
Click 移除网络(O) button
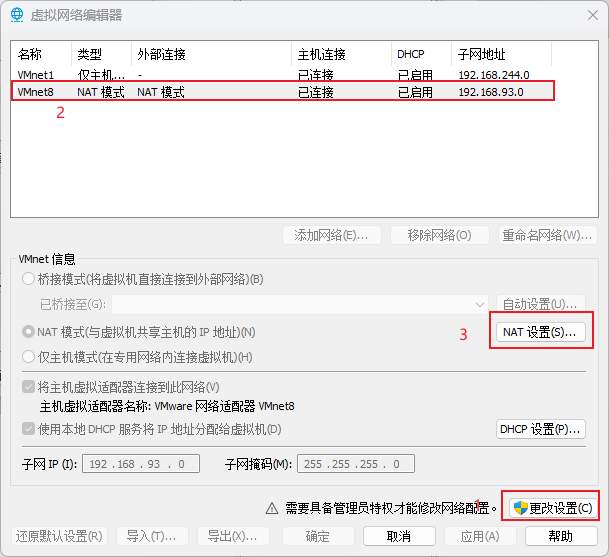[439, 235]
